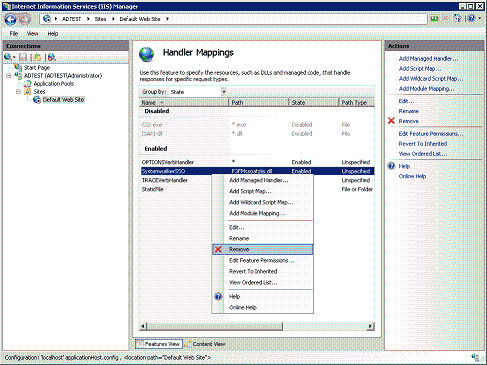Choose Add Wildcard Script Map in context menu
Image resolution: width=487 pixels, height=365 pixels.
[261, 202]
